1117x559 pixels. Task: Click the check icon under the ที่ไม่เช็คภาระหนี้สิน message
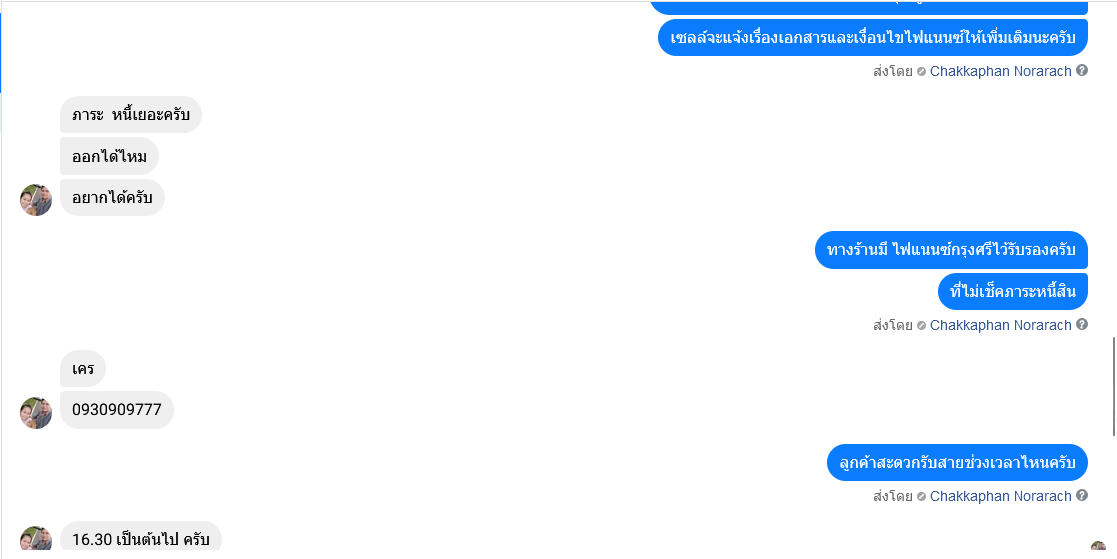(921, 325)
